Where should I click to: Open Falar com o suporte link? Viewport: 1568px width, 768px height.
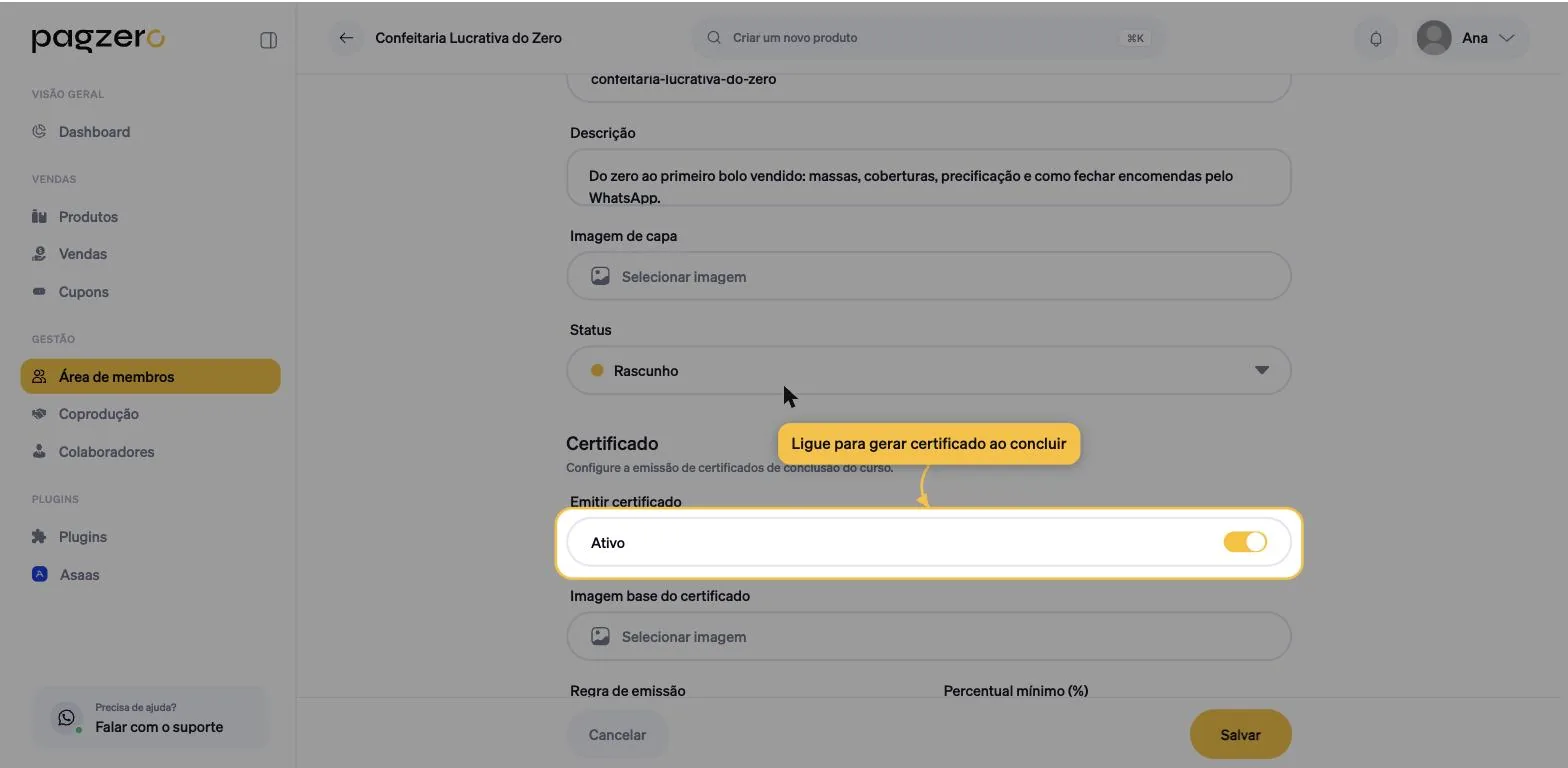tap(159, 727)
